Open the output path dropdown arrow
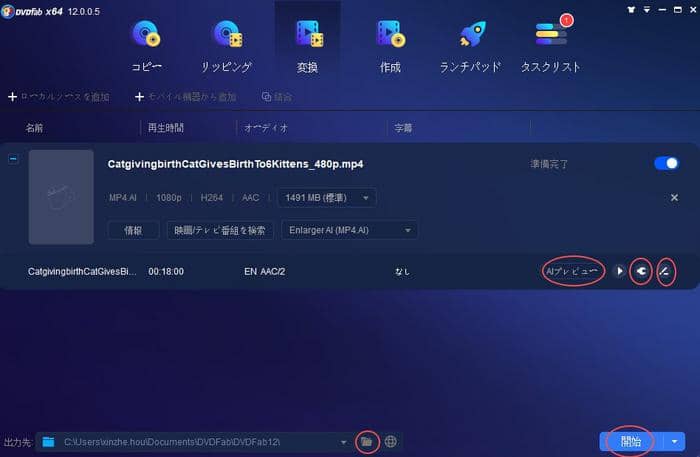The width and height of the screenshot is (700, 457). tap(343, 442)
